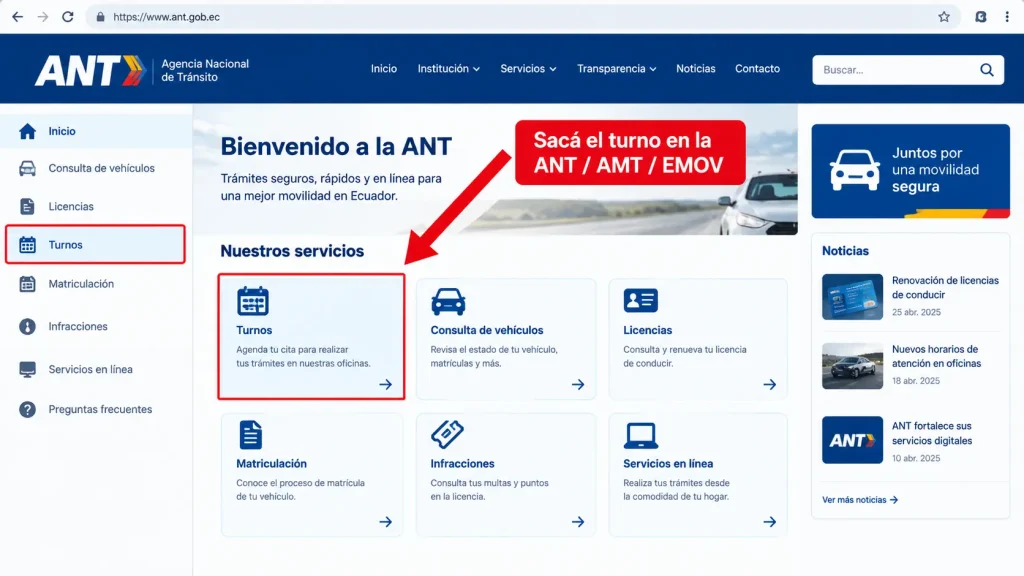1024x576 pixels.
Task: Click the ANT logo in header
Action: [x=90, y=71]
